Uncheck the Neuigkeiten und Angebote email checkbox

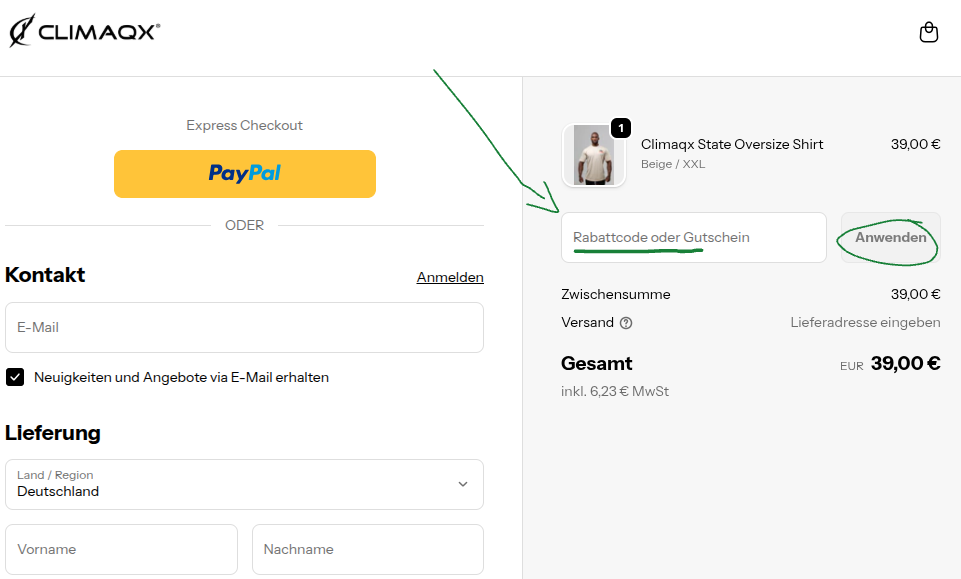pyautogui.click(x=15, y=377)
